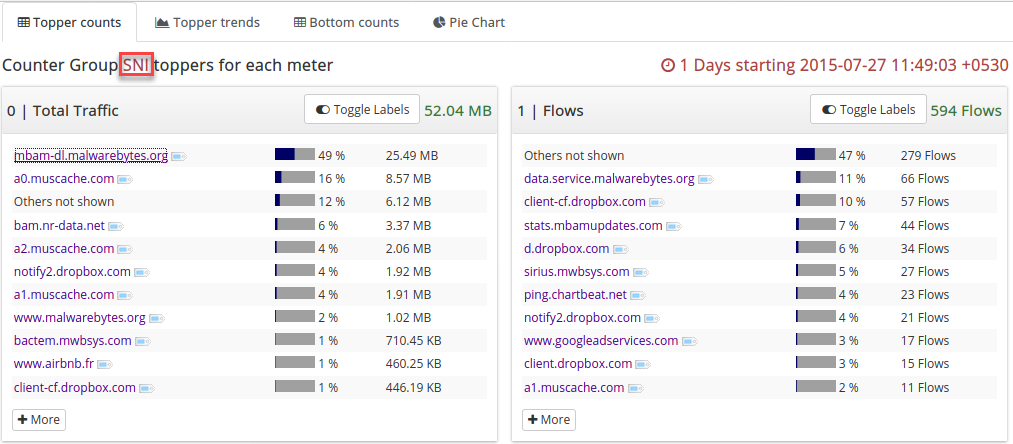Click the tag icon next to data.service.malwarebytes.org
This screenshot has height=444, width=1013.
(706, 180)
